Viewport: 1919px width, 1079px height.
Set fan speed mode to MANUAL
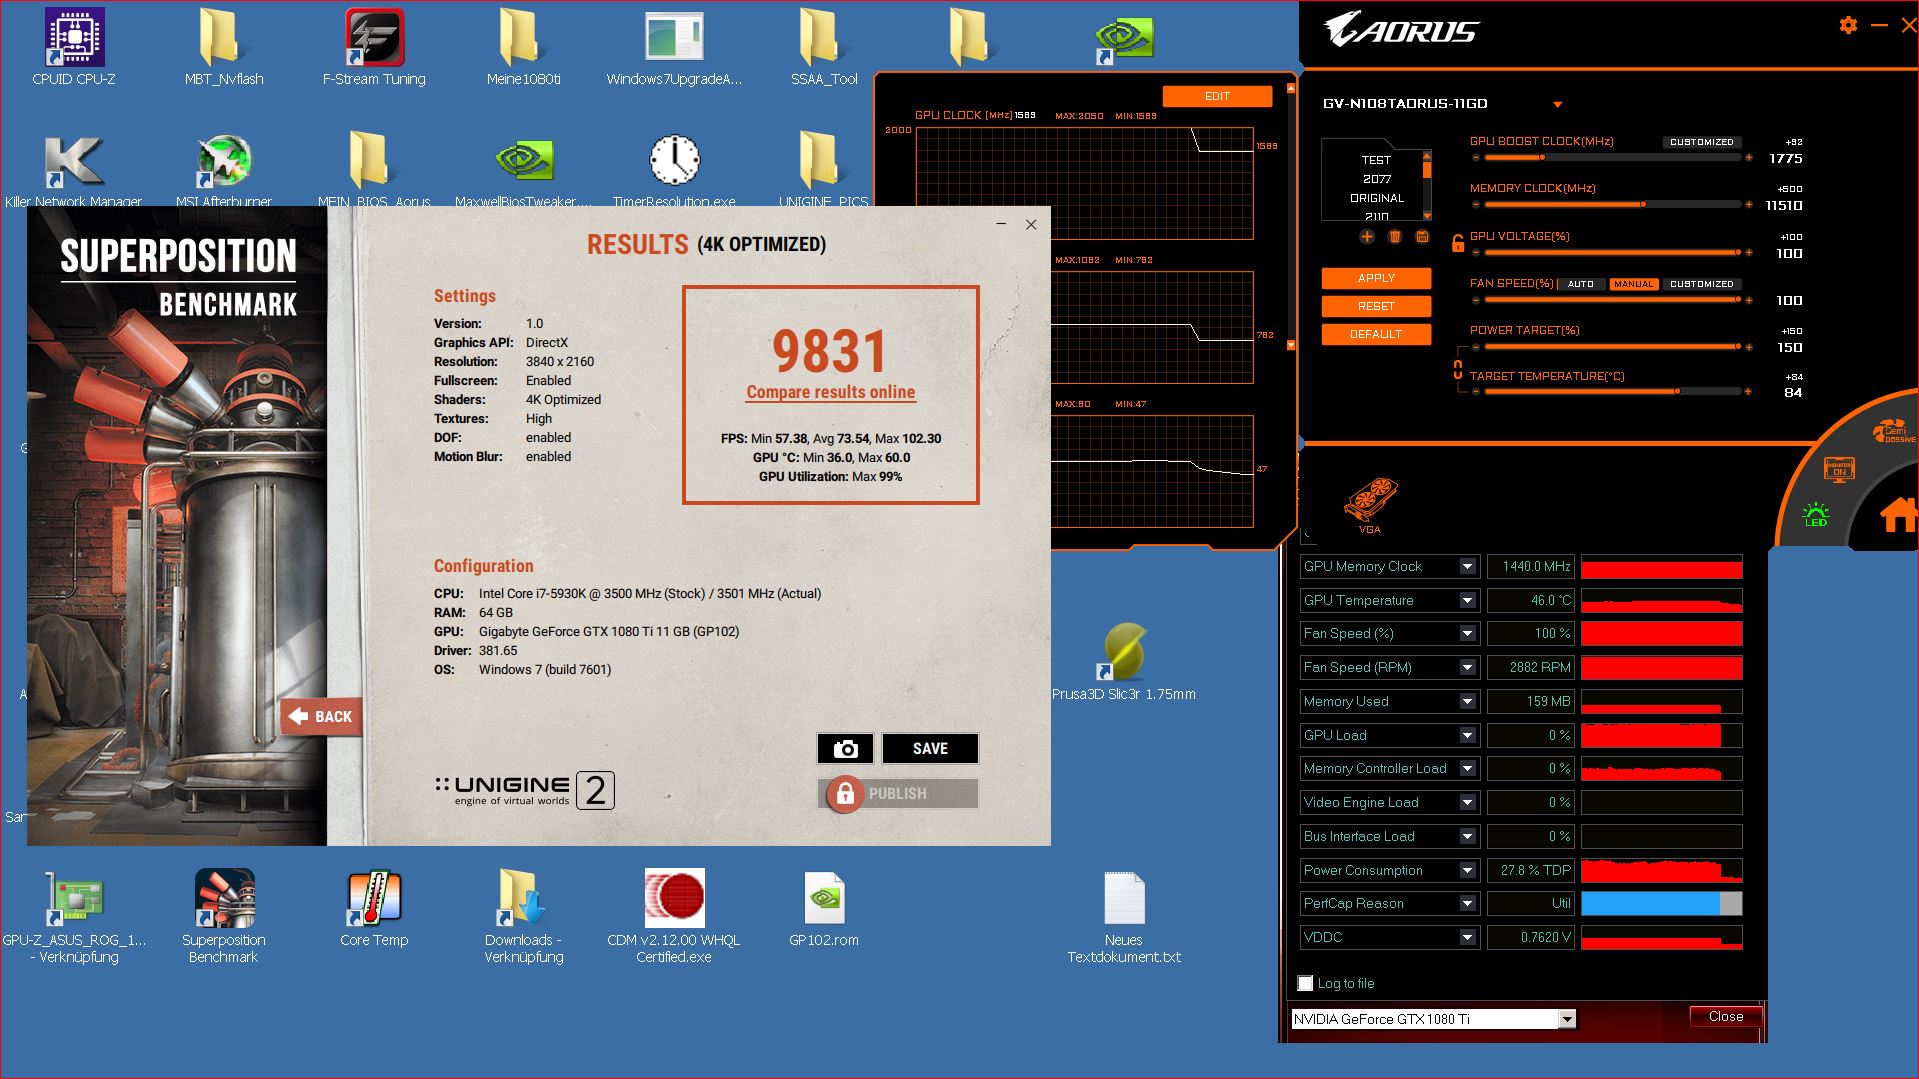pos(1633,284)
